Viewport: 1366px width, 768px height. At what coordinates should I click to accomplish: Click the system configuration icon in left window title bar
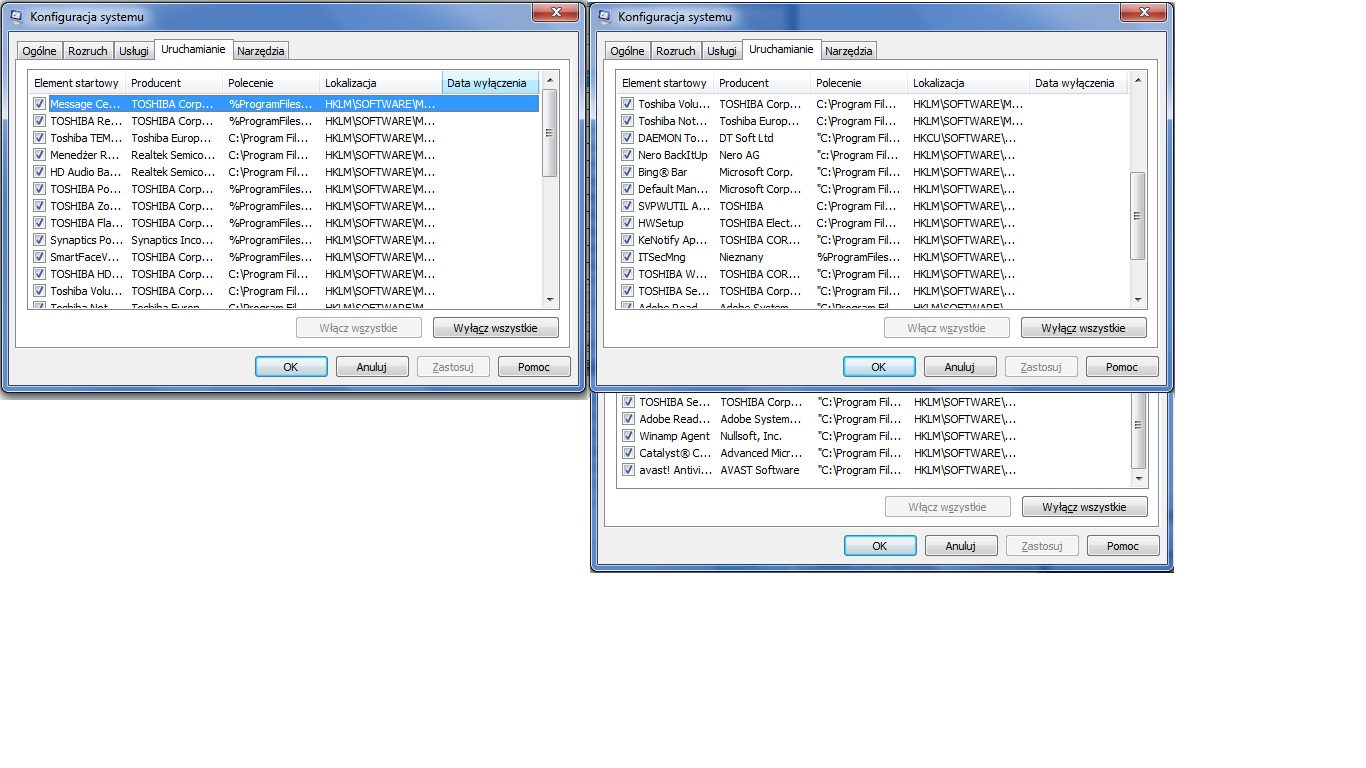[x=16, y=17]
